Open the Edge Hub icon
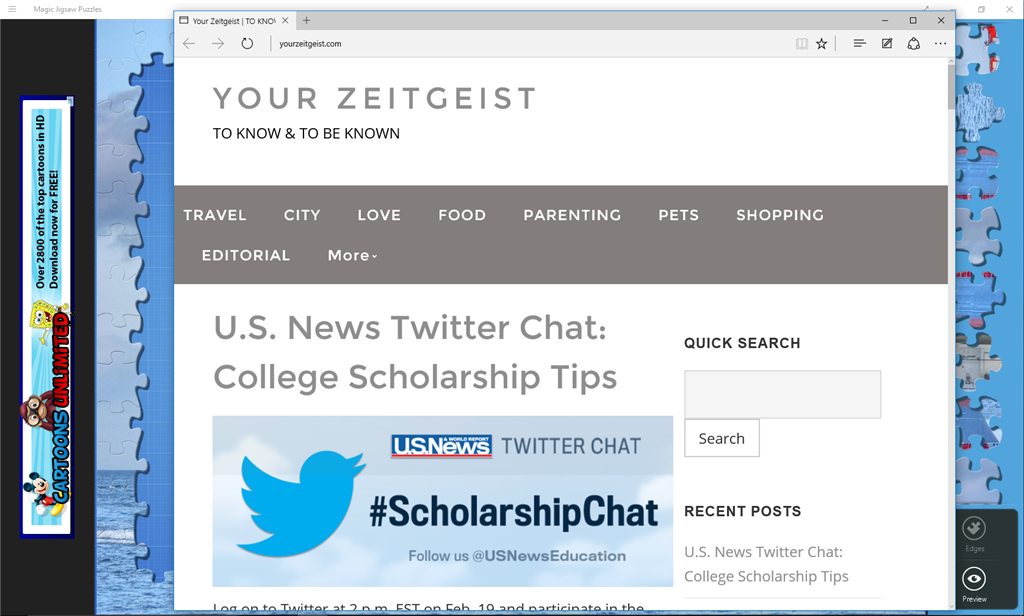1024x616 pixels. click(x=859, y=43)
